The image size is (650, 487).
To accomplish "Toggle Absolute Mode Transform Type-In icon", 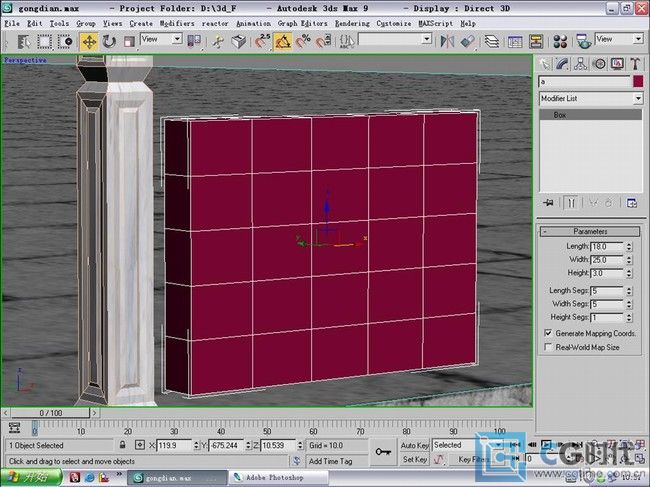I will 140,445.
